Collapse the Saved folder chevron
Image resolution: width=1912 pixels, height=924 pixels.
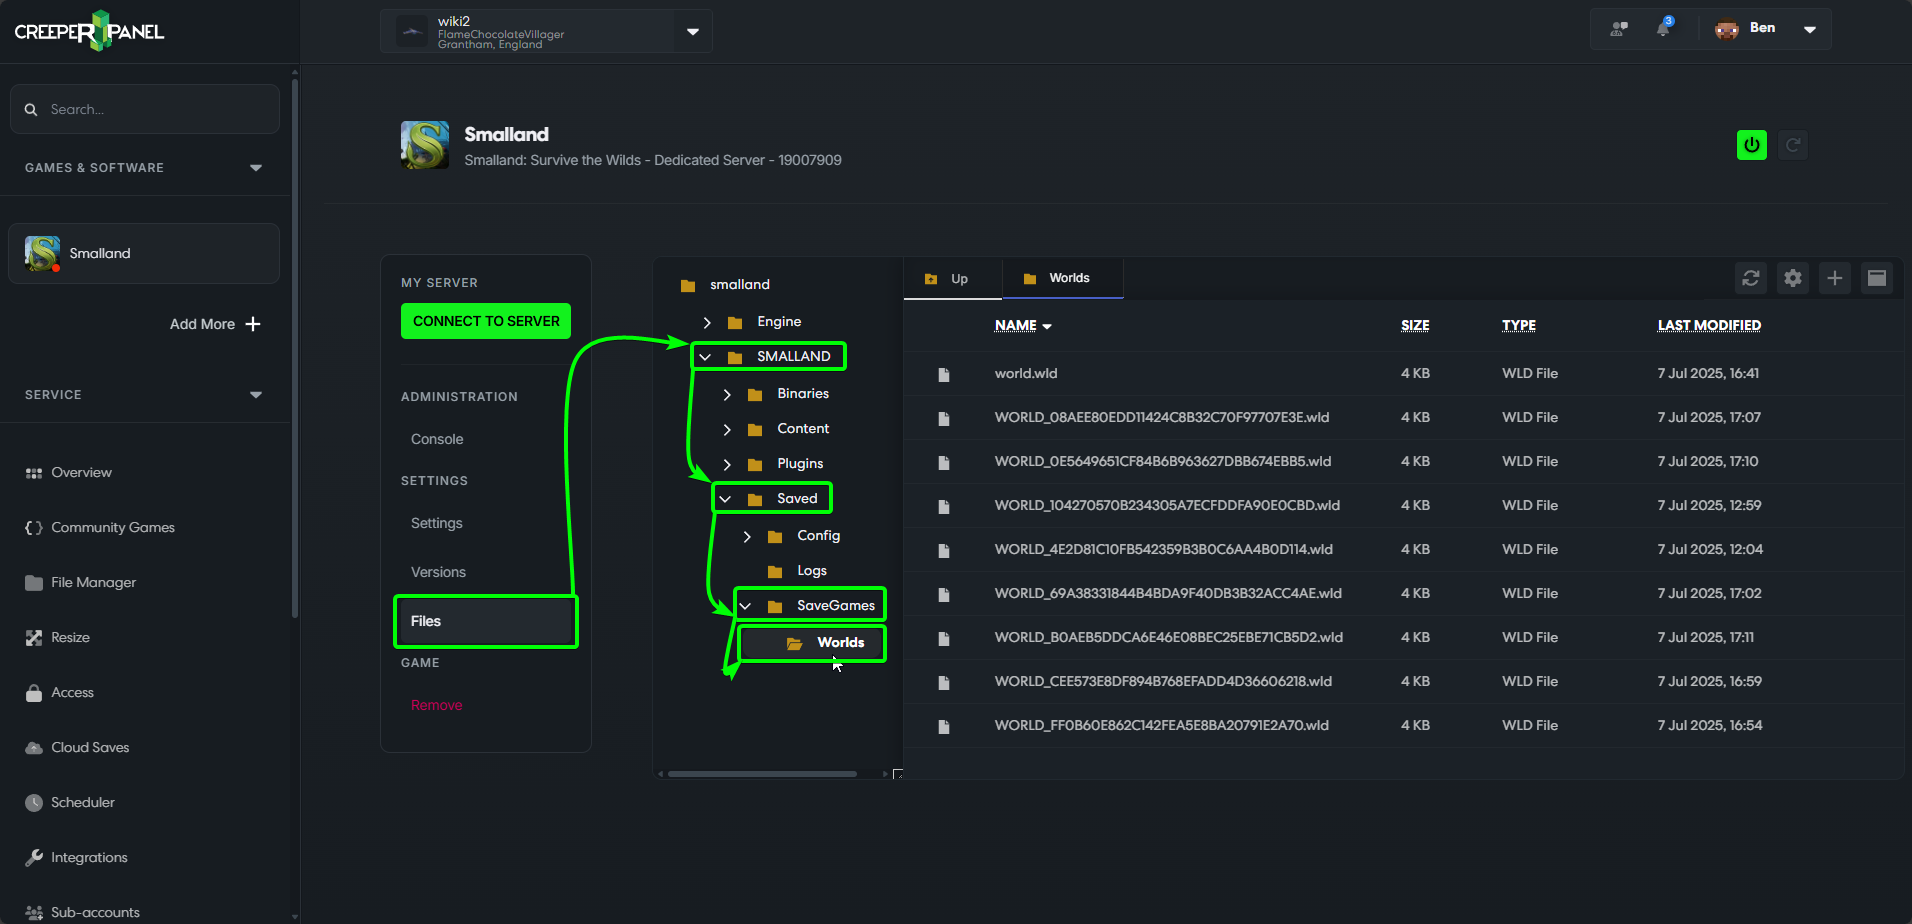[725, 499]
